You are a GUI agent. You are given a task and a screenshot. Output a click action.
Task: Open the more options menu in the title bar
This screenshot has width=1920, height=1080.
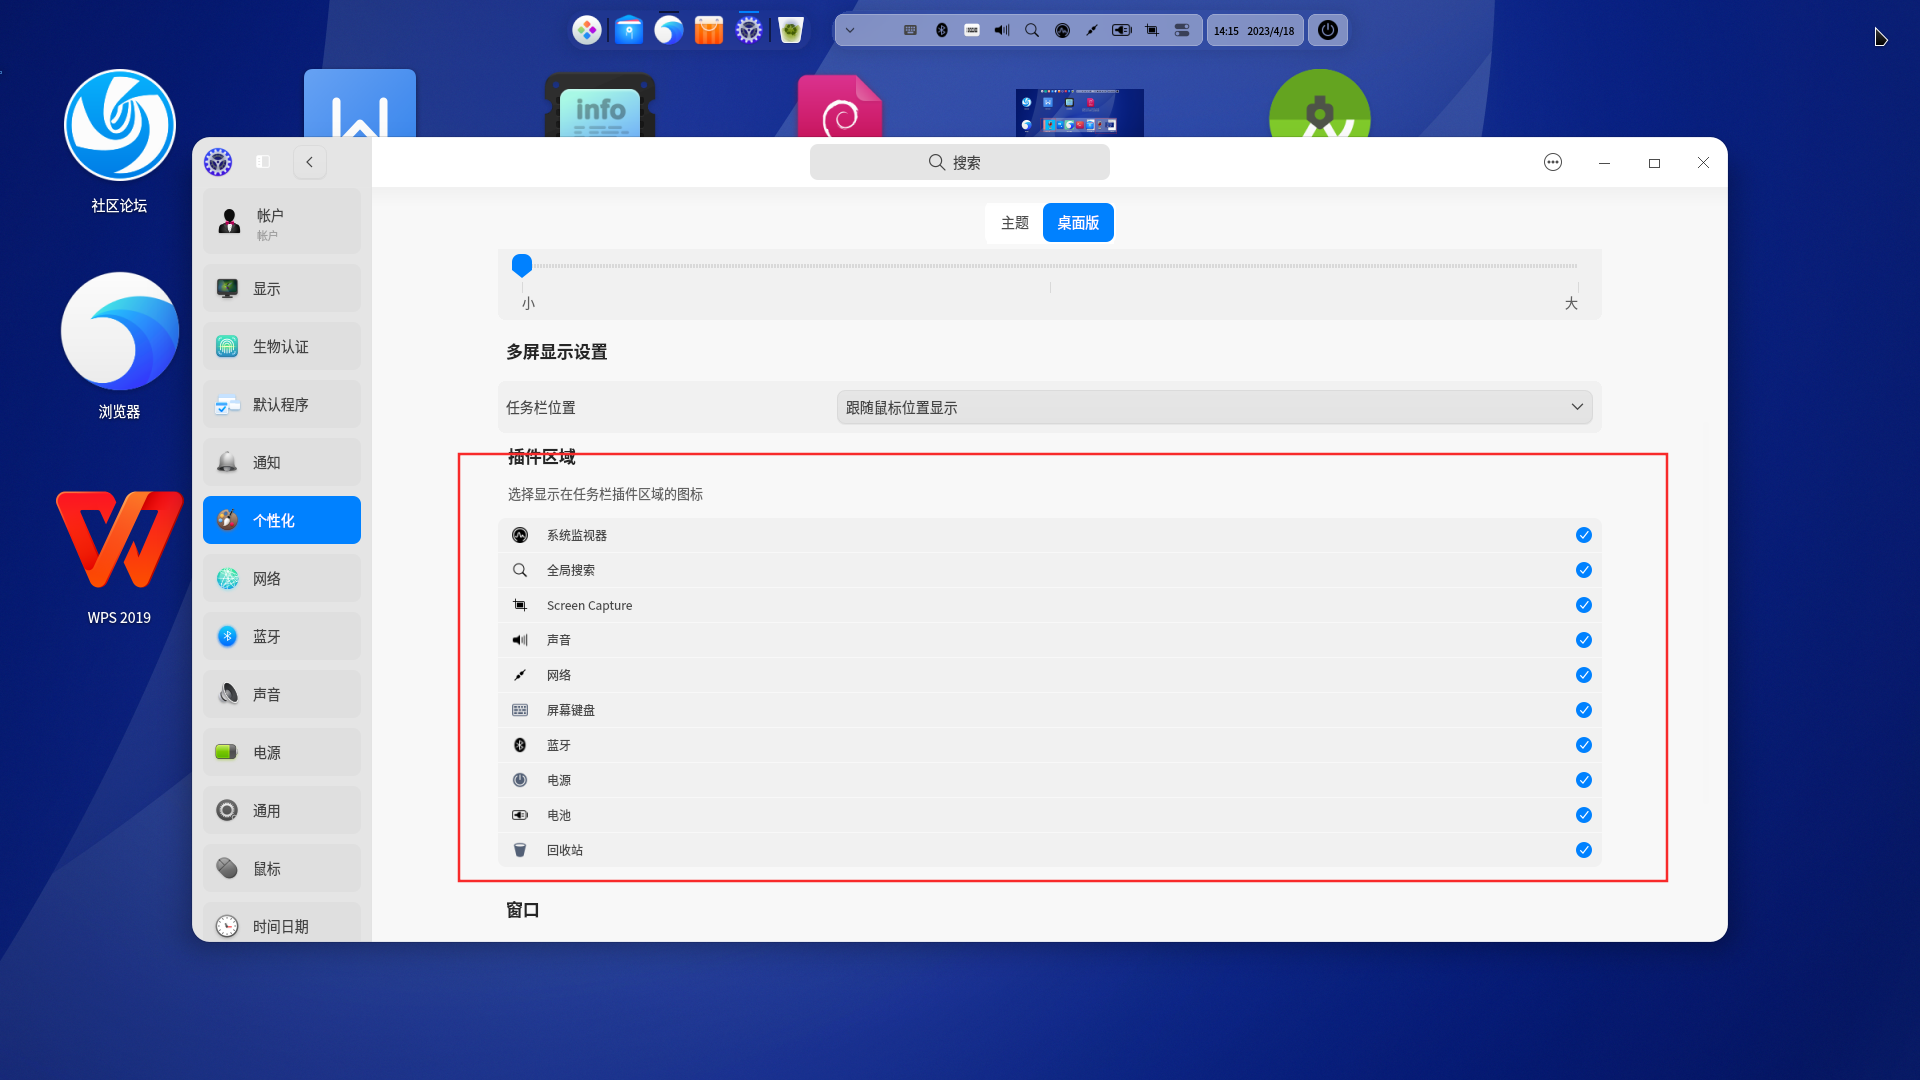click(1553, 162)
